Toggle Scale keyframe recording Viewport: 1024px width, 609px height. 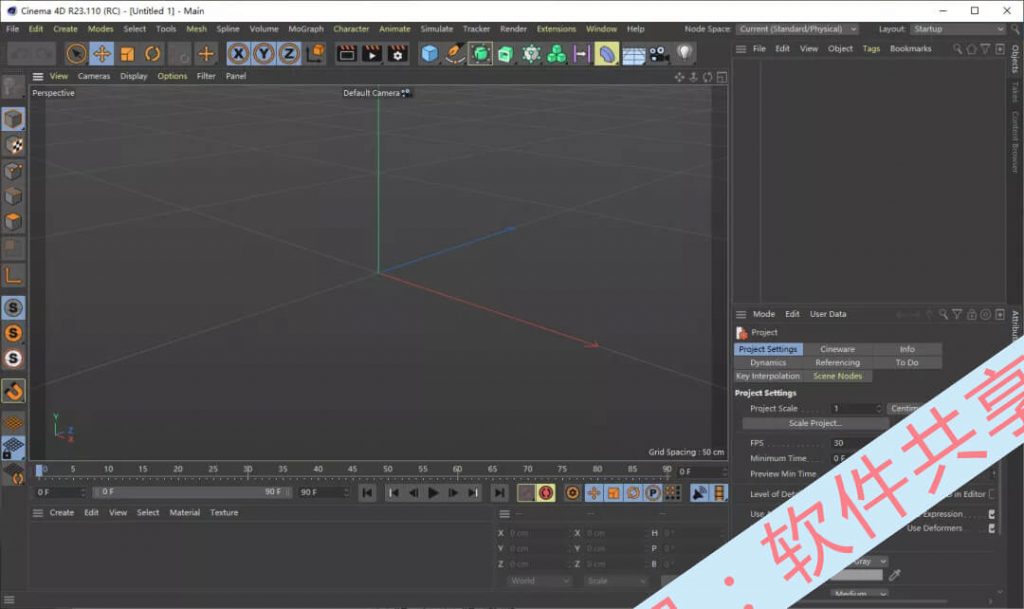[x=613, y=493]
